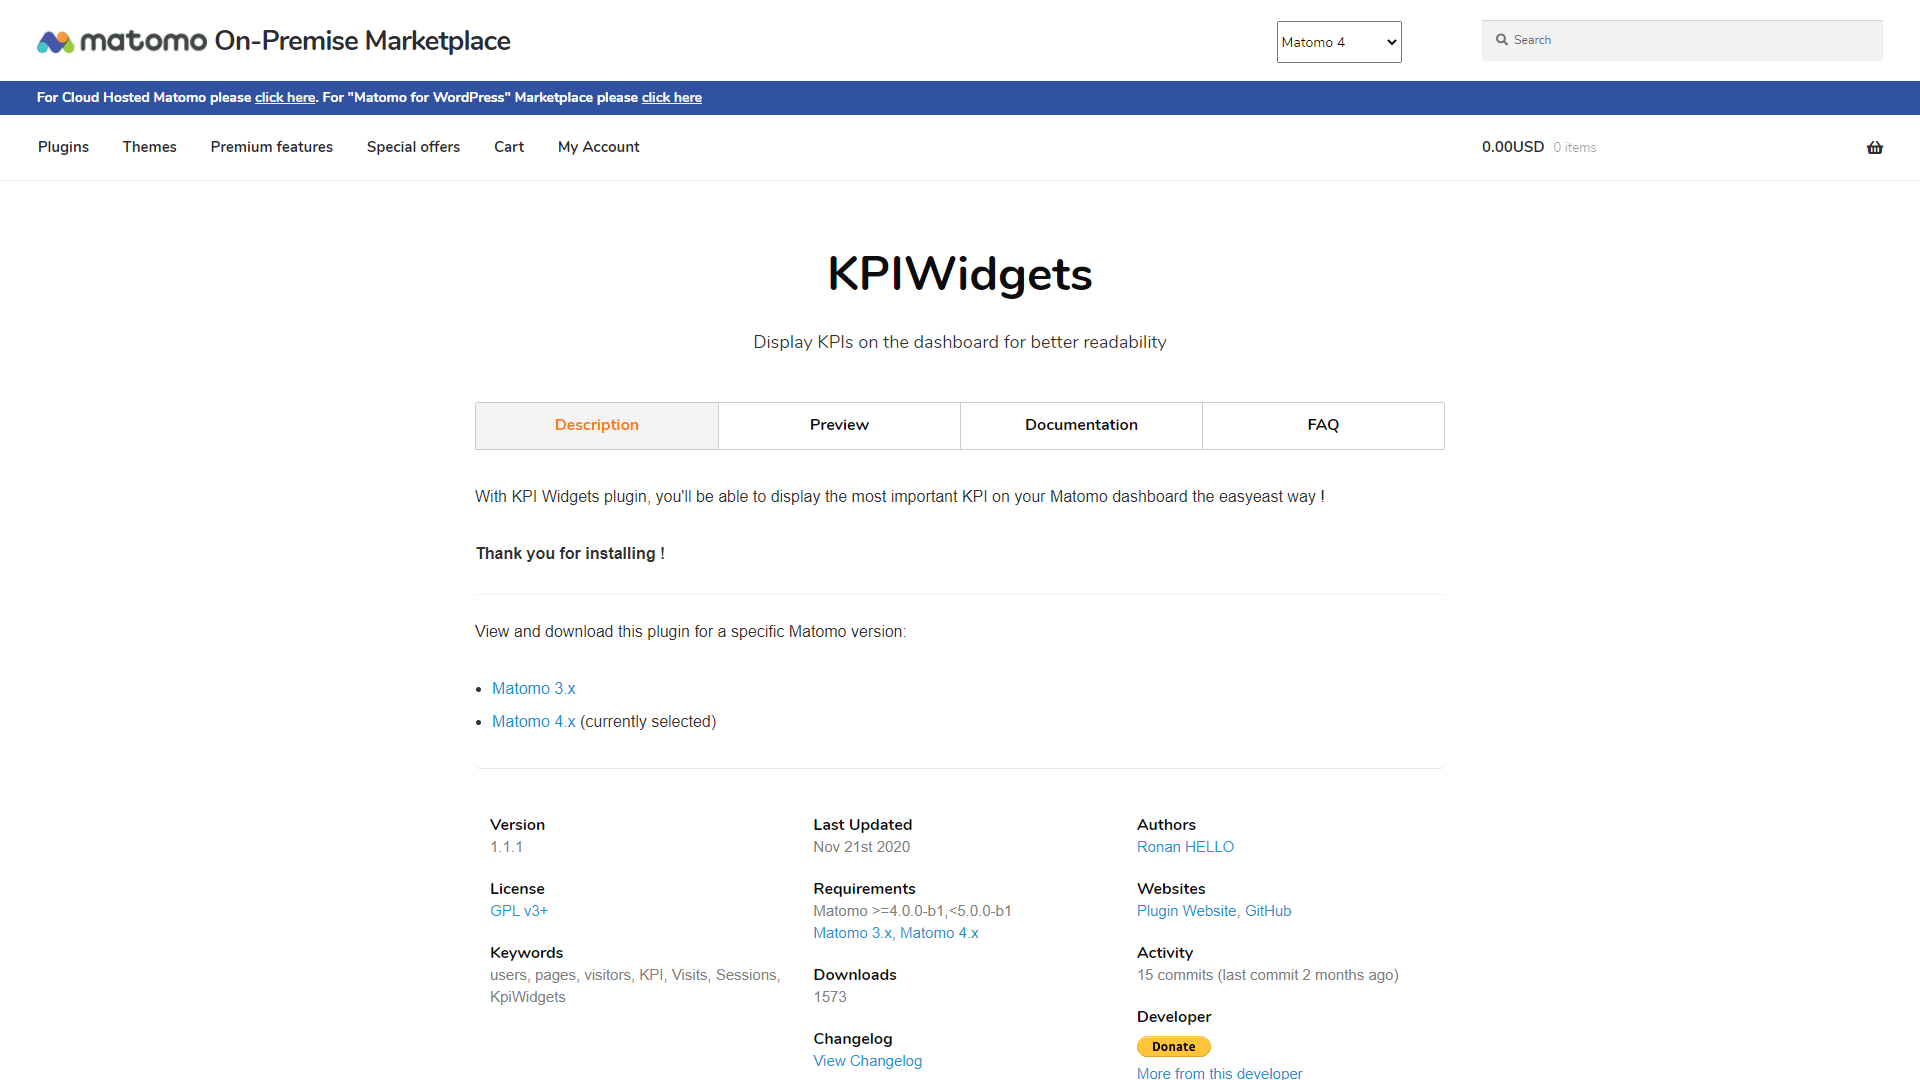Follow the Matomo 3.x version link
The width and height of the screenshot is (1920, 1080).
[x=533, y=689]
